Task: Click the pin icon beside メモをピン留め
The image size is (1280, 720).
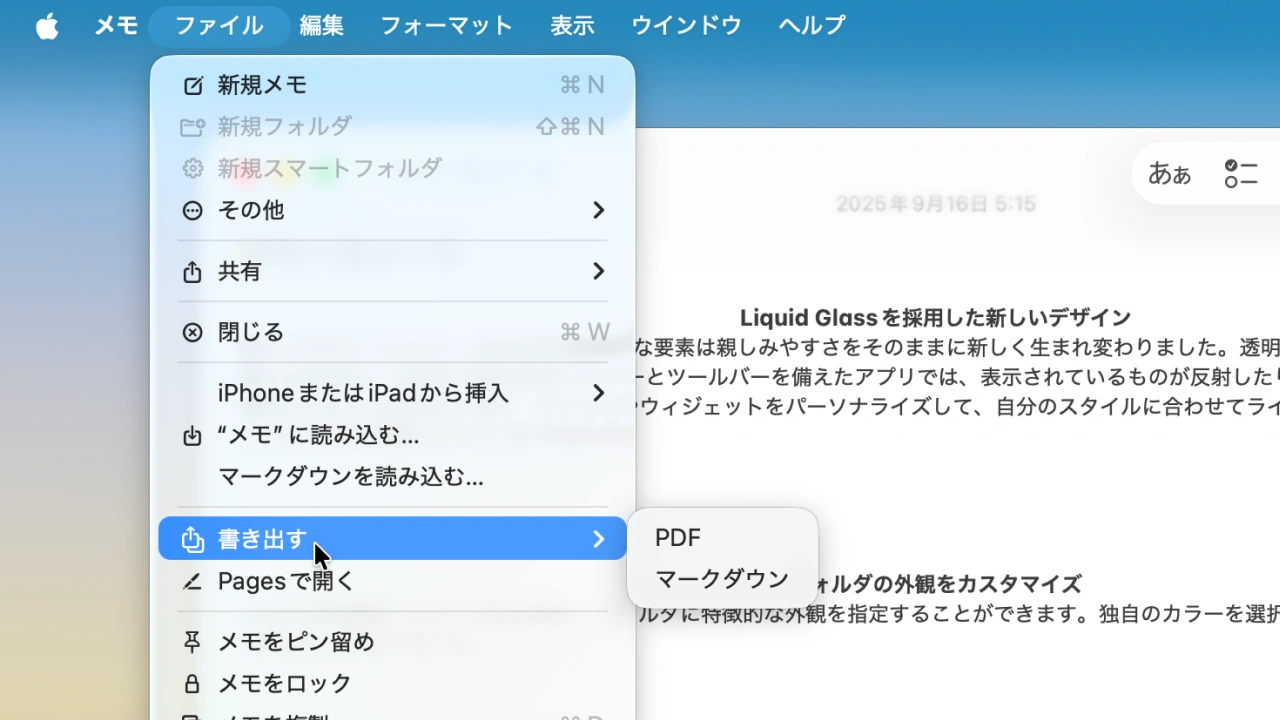Action: 193,642
